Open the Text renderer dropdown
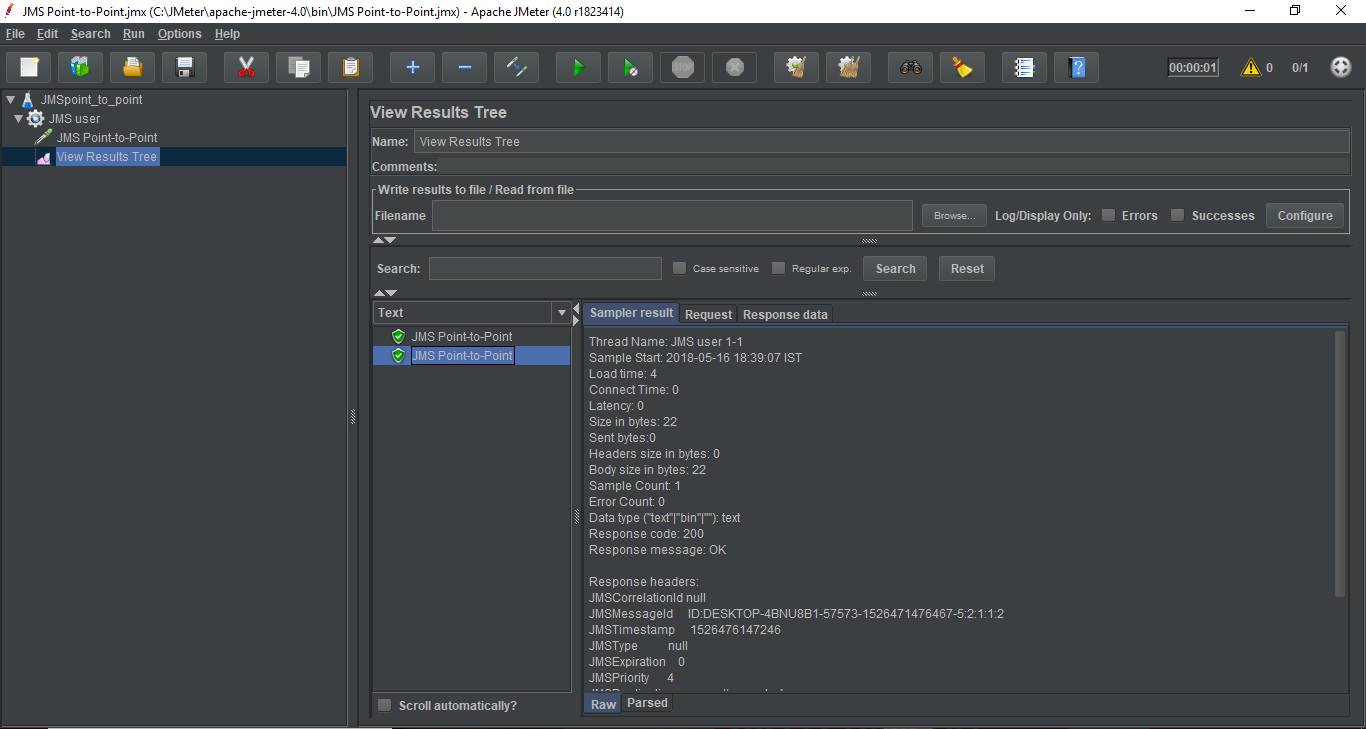 click(x=561, y=313)
